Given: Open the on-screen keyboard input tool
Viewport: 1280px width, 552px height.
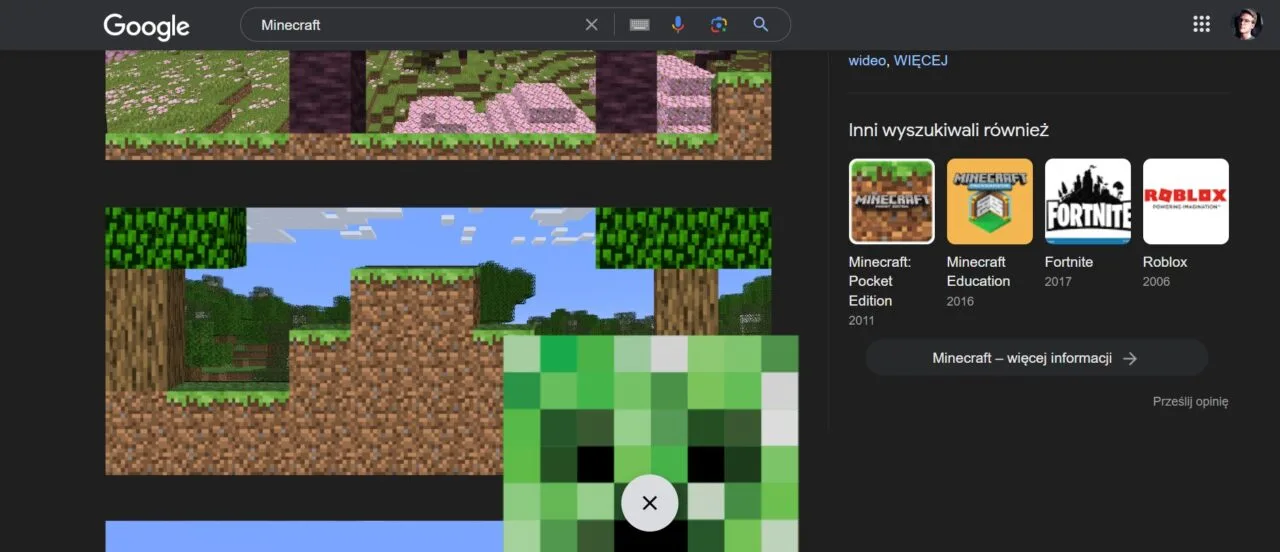Looking at the screenshot, I should 639,25.
